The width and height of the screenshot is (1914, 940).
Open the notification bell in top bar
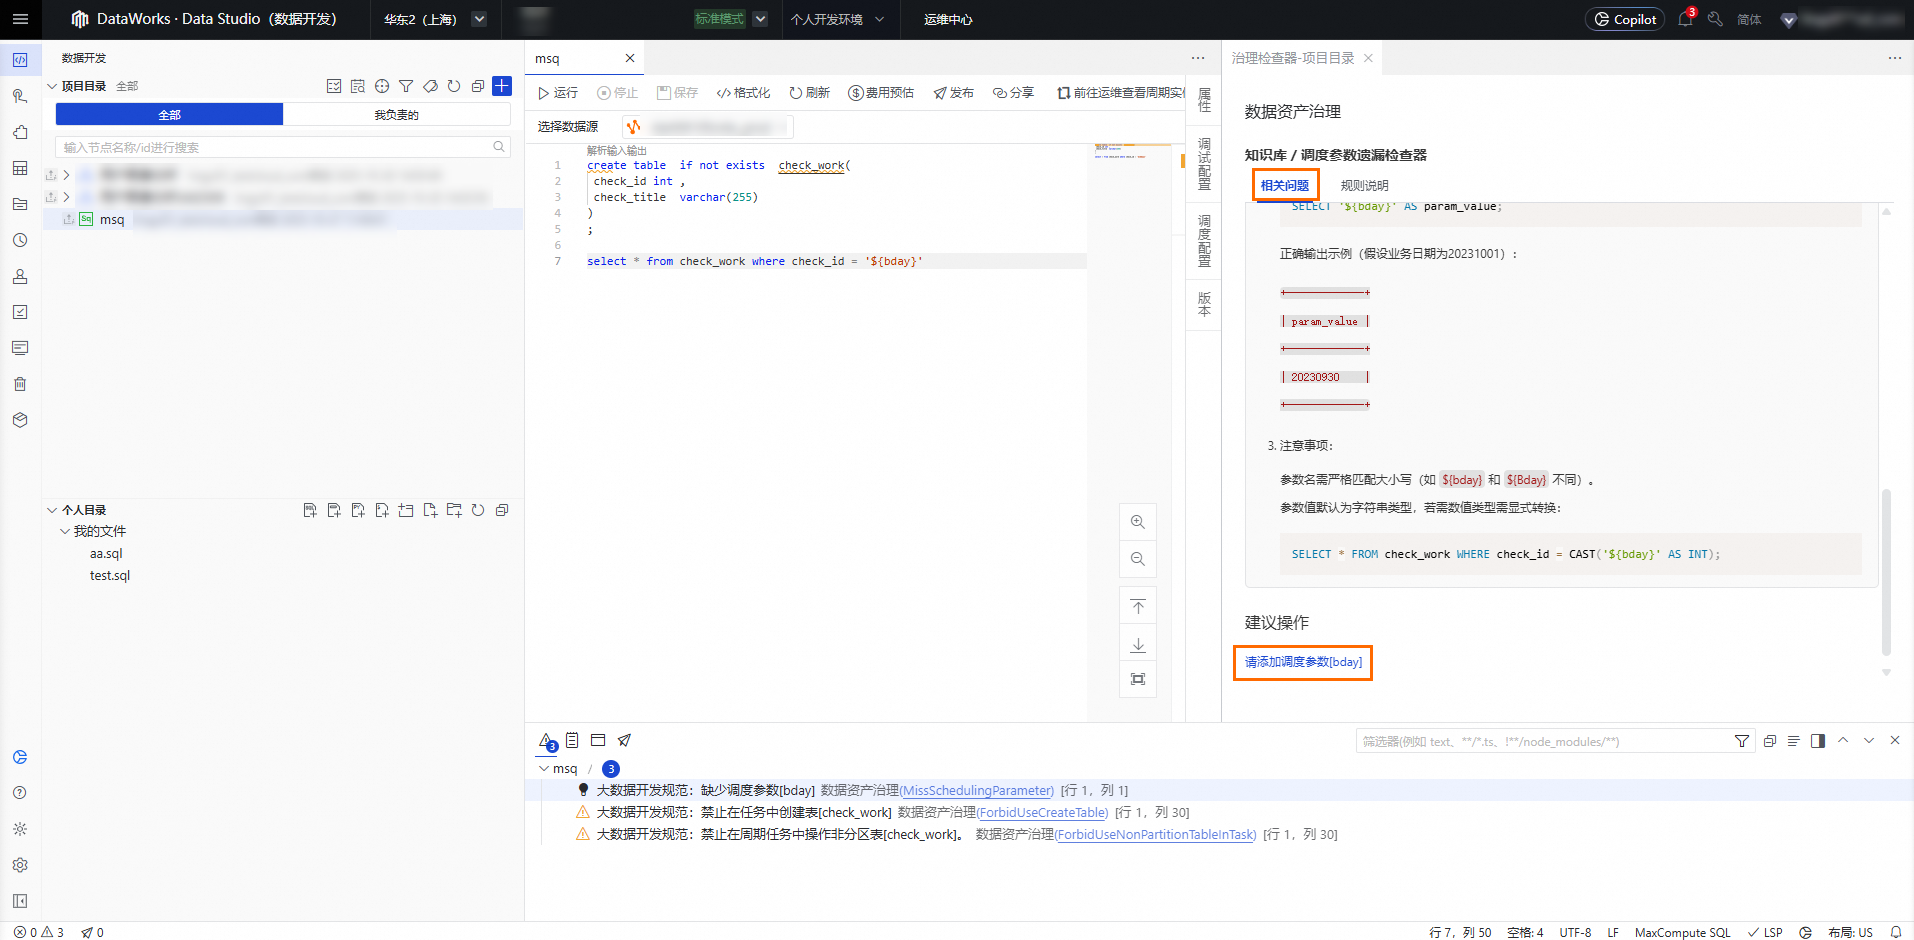click(x=1685, y=19)
